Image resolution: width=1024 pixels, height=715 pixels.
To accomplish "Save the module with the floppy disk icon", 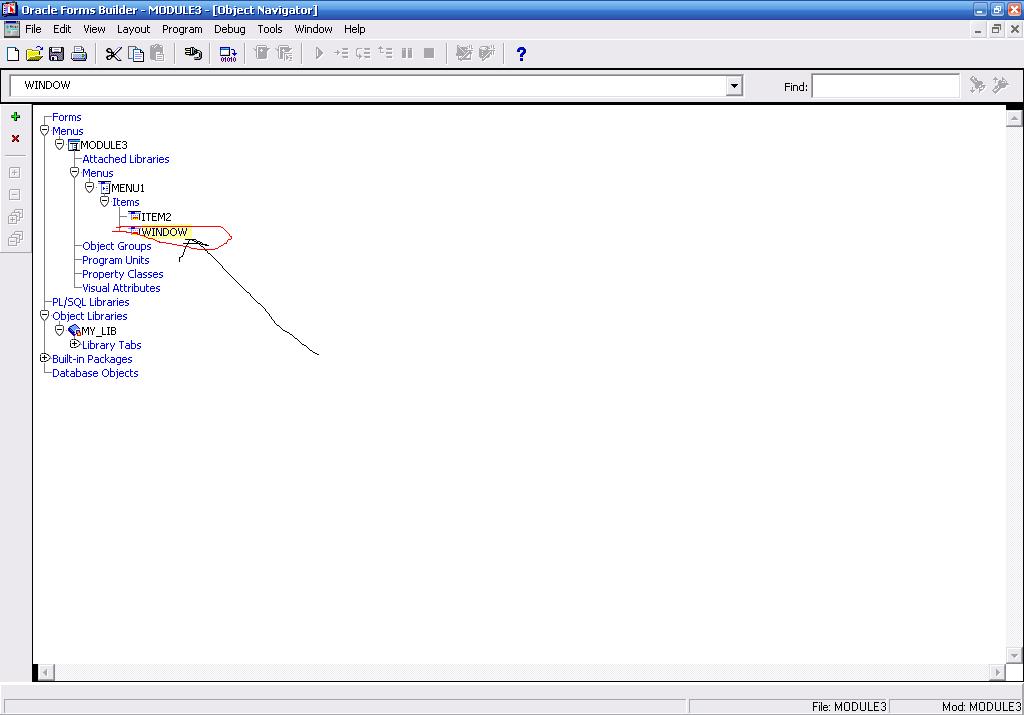I will [56, 54].
